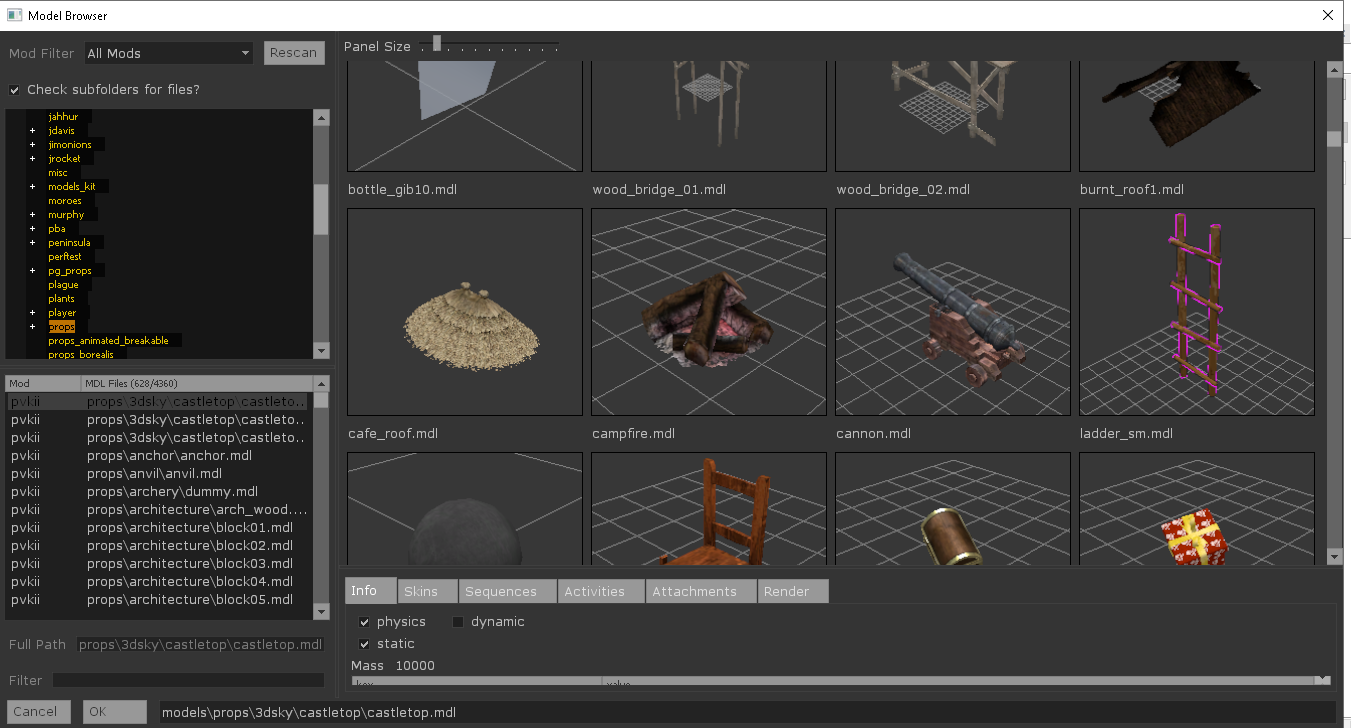This screenshot has height=728, width=1351.
Task: Select the brass barrel model thumbnail
Action: coord(953,509)
